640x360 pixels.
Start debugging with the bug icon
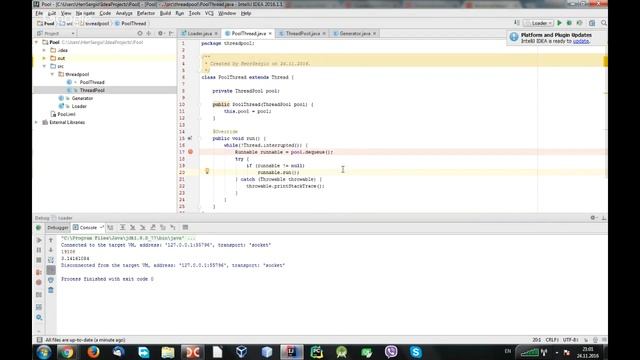click(569, 23)
